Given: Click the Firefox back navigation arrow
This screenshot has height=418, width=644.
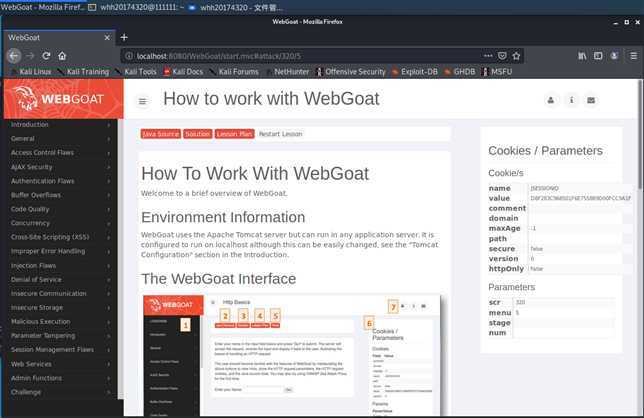Looking at the screenshot, I should coord(14,55).
